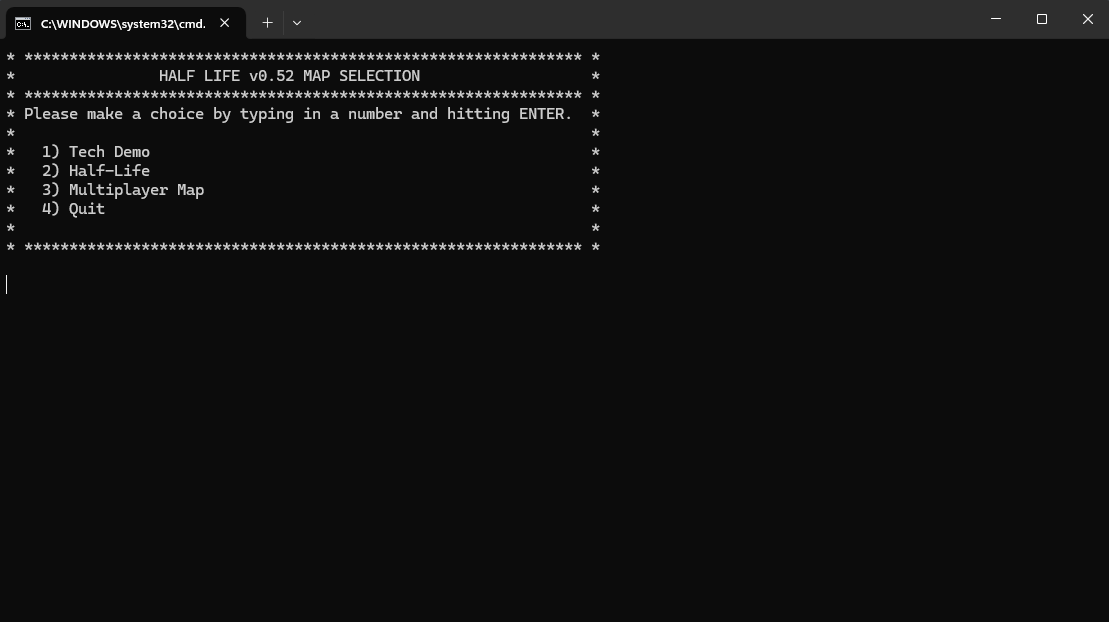
Task: Click the cmd icon in the tab
Action: click(23, 24)
